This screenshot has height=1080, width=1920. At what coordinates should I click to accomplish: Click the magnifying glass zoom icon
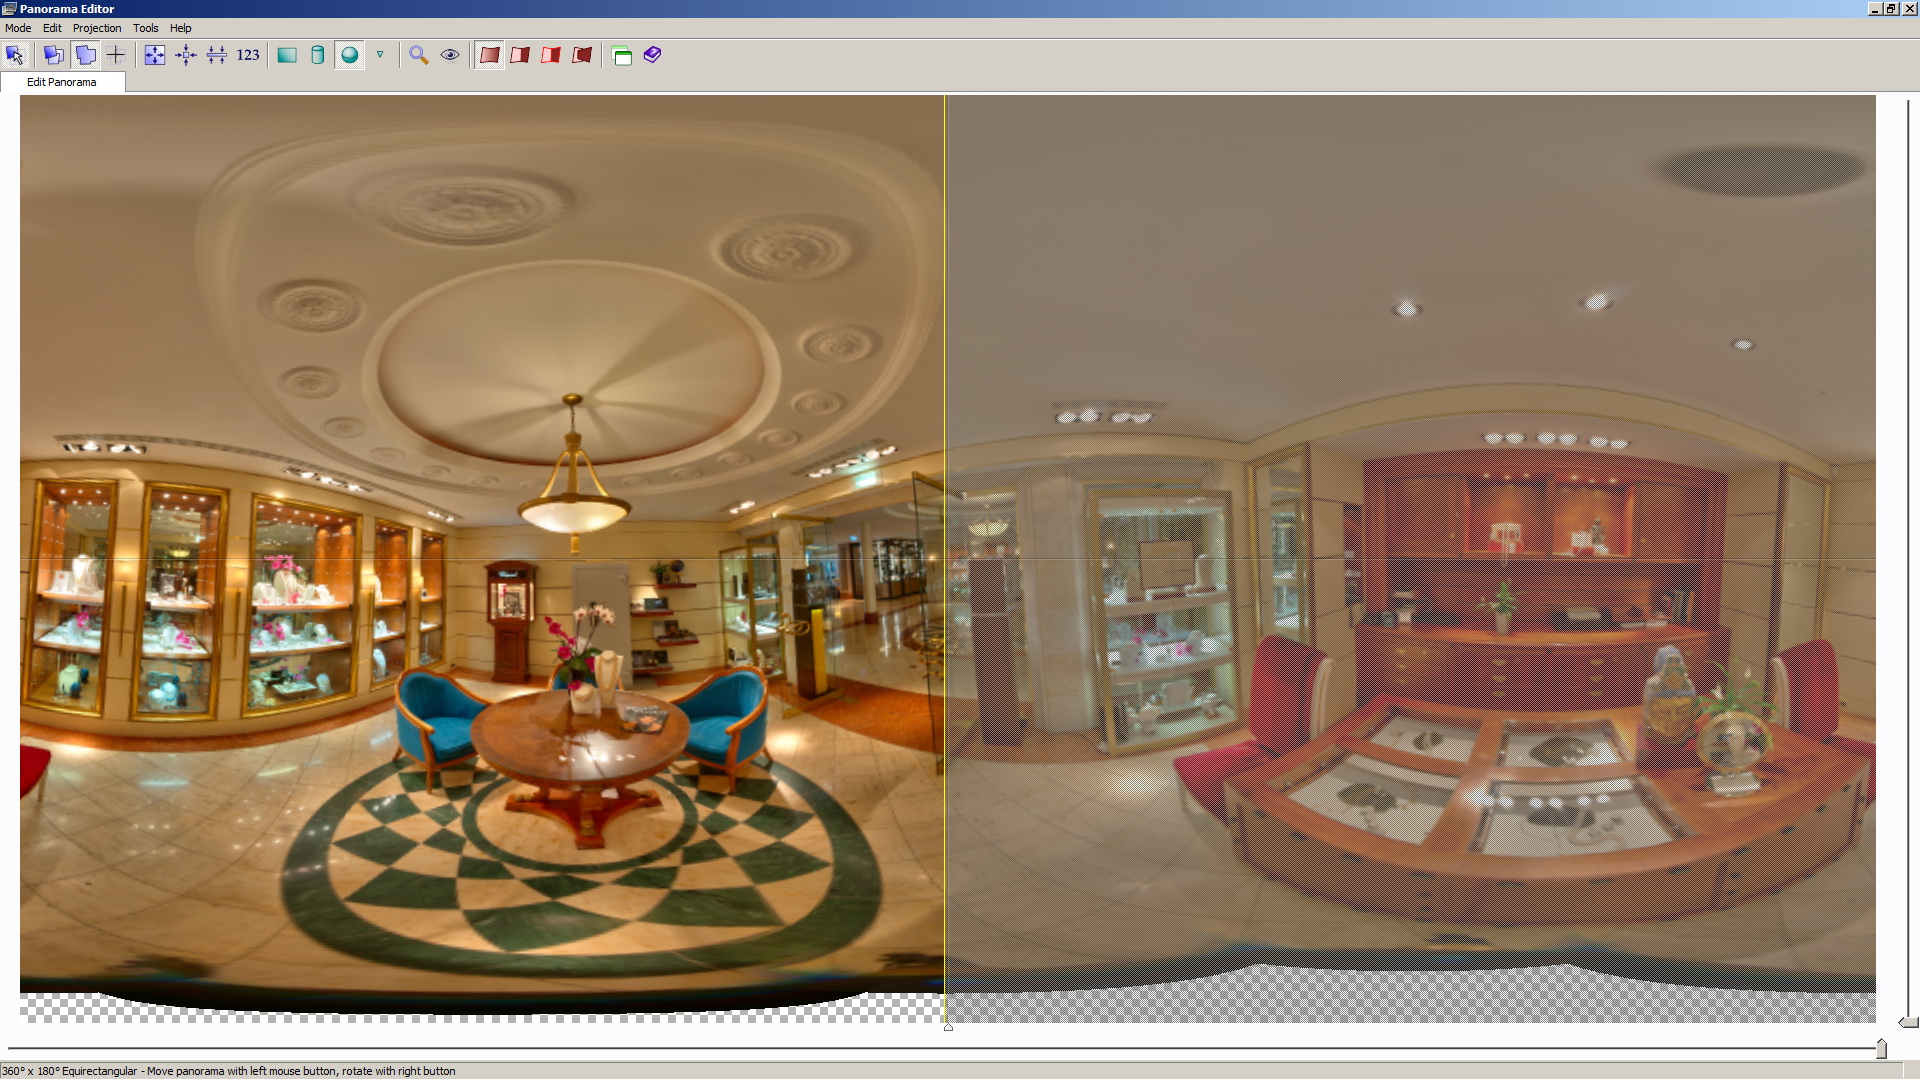[x=419, y=55]
